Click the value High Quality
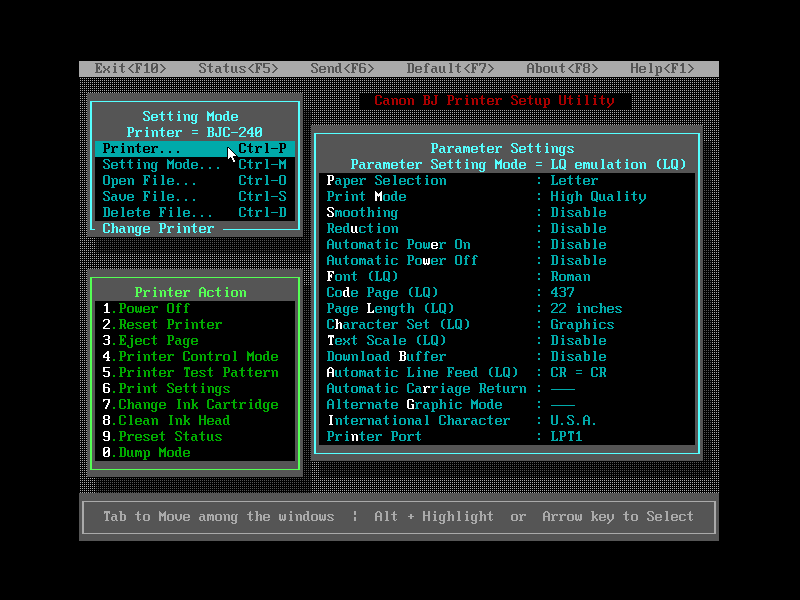Screen dimensions: 800x600 pos(598,196)
